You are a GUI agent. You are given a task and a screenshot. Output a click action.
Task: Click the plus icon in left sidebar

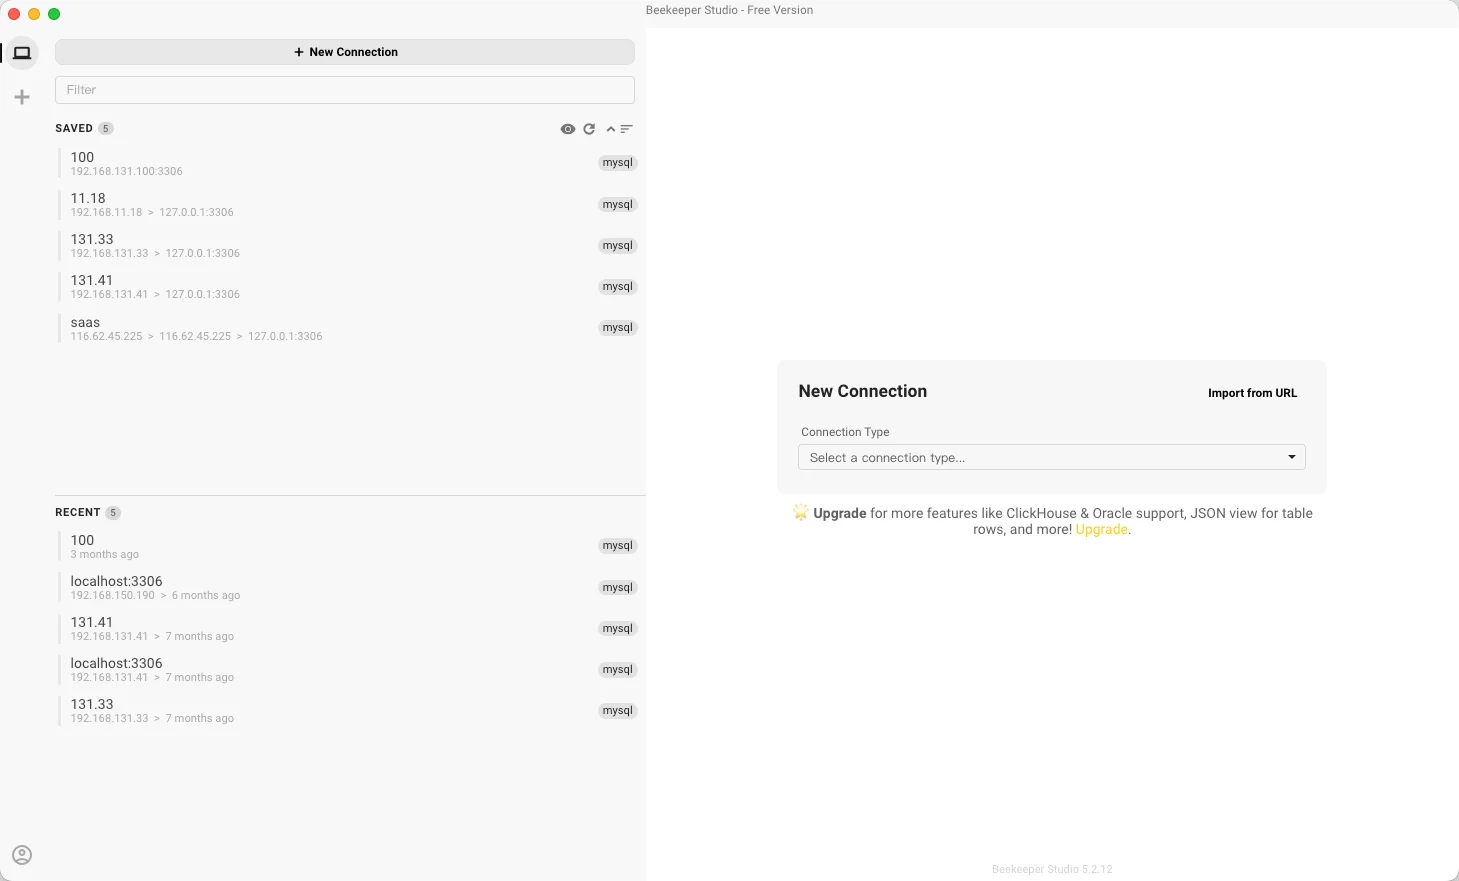pos(22,97)
